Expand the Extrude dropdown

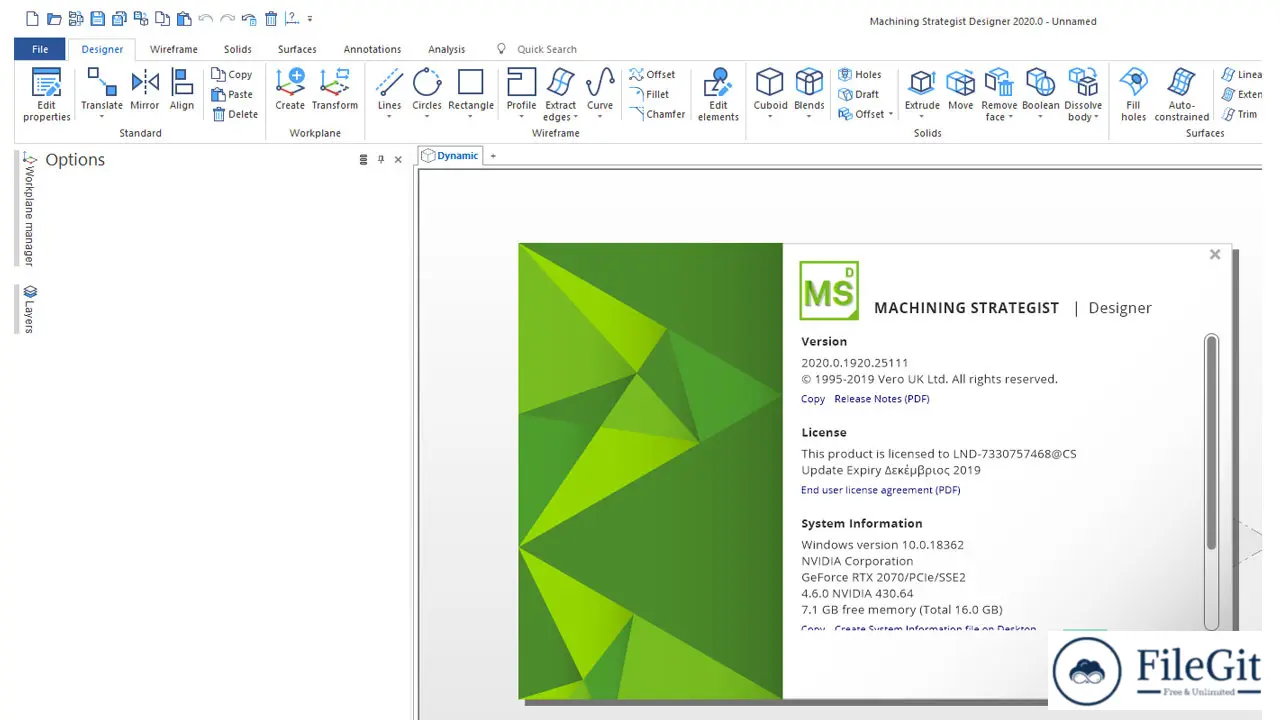pyautogui.click(x=922, y=117)
